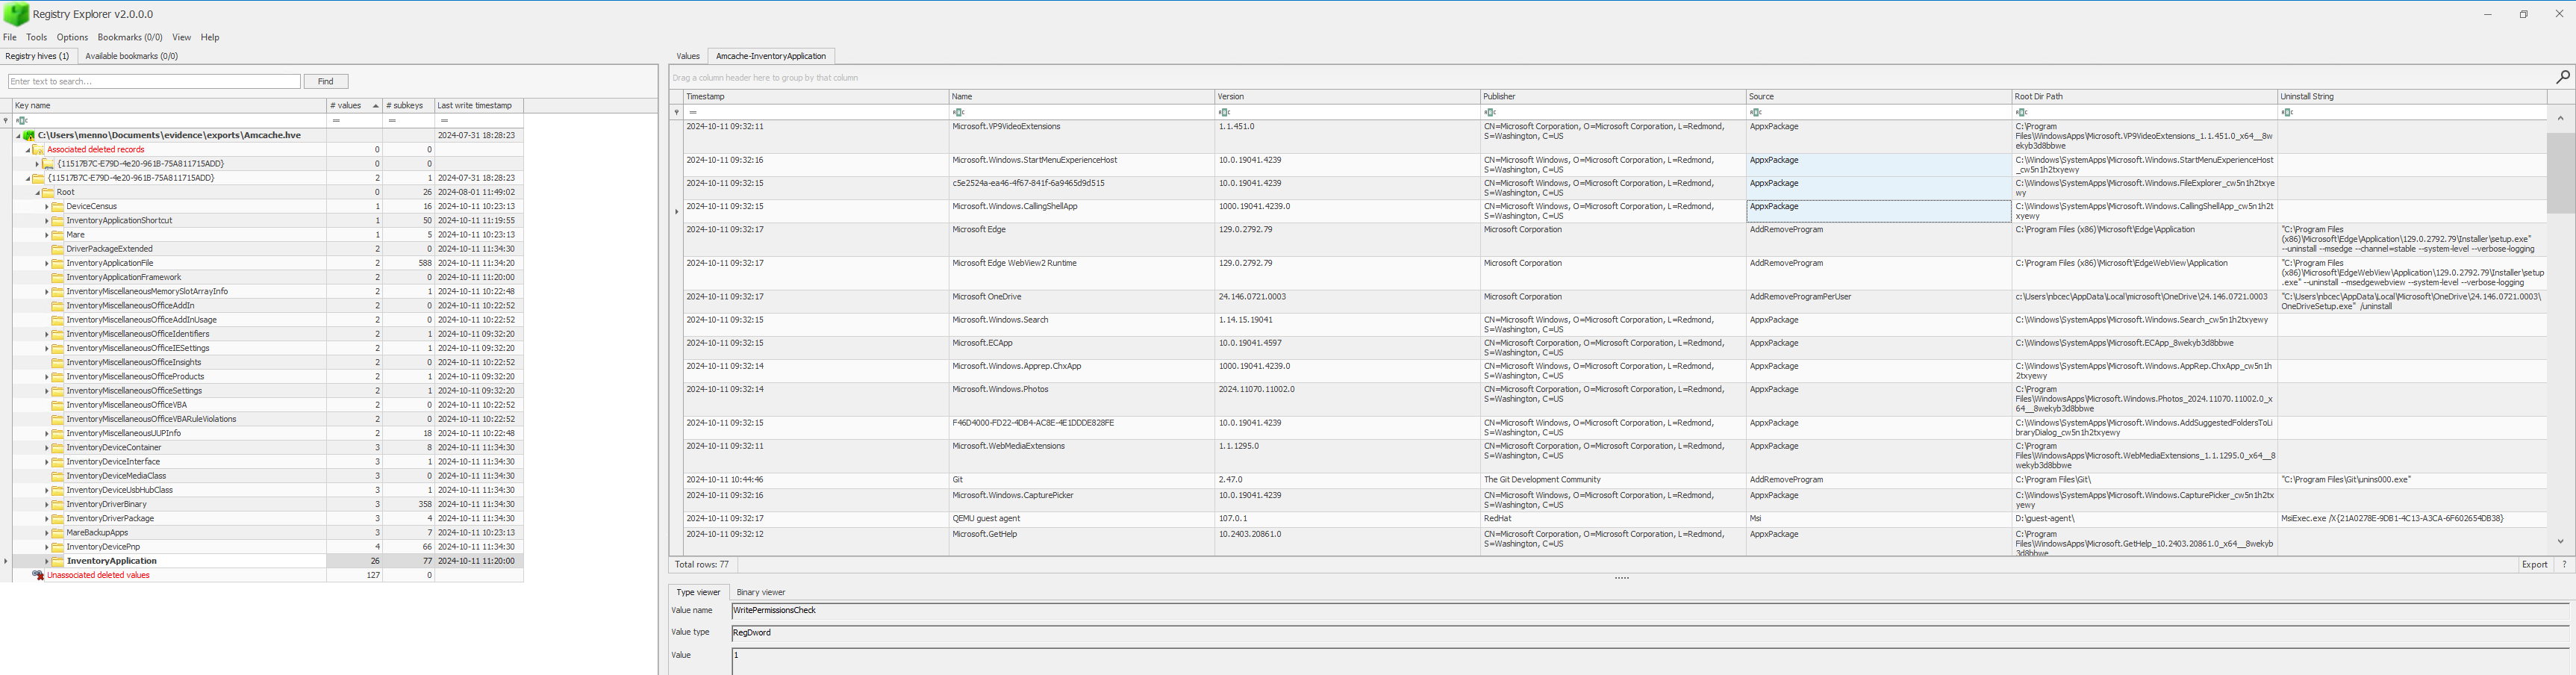Click the DeviceCensus folder icon
The image size is (2576, 675).
coord(58,206)
